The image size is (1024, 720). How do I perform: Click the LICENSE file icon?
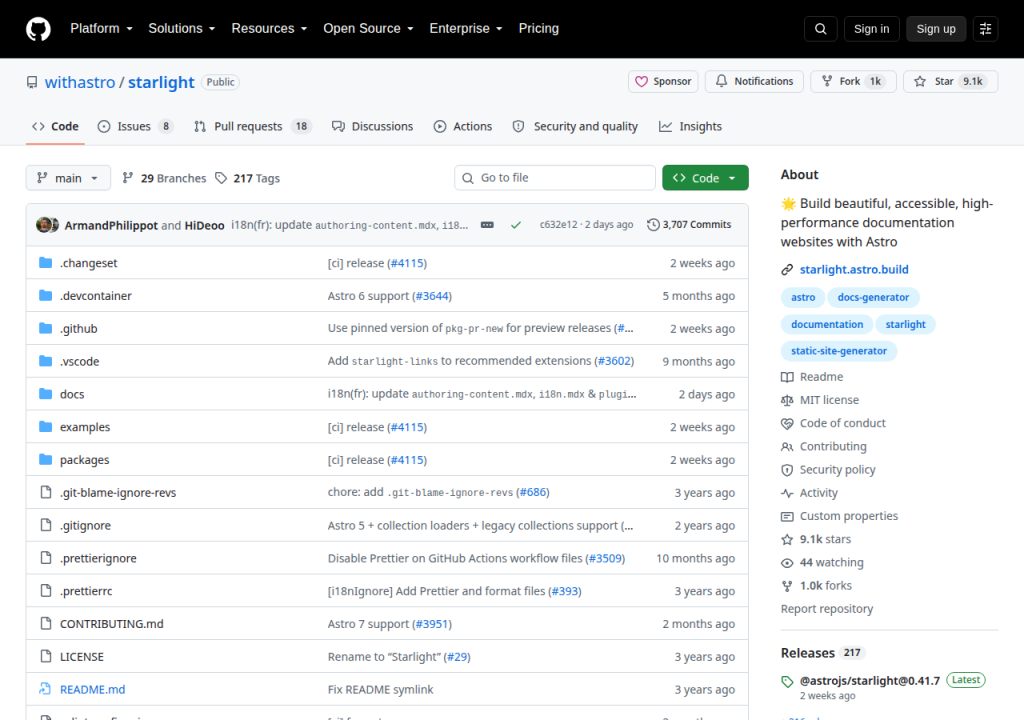click(x=46, y=656)
